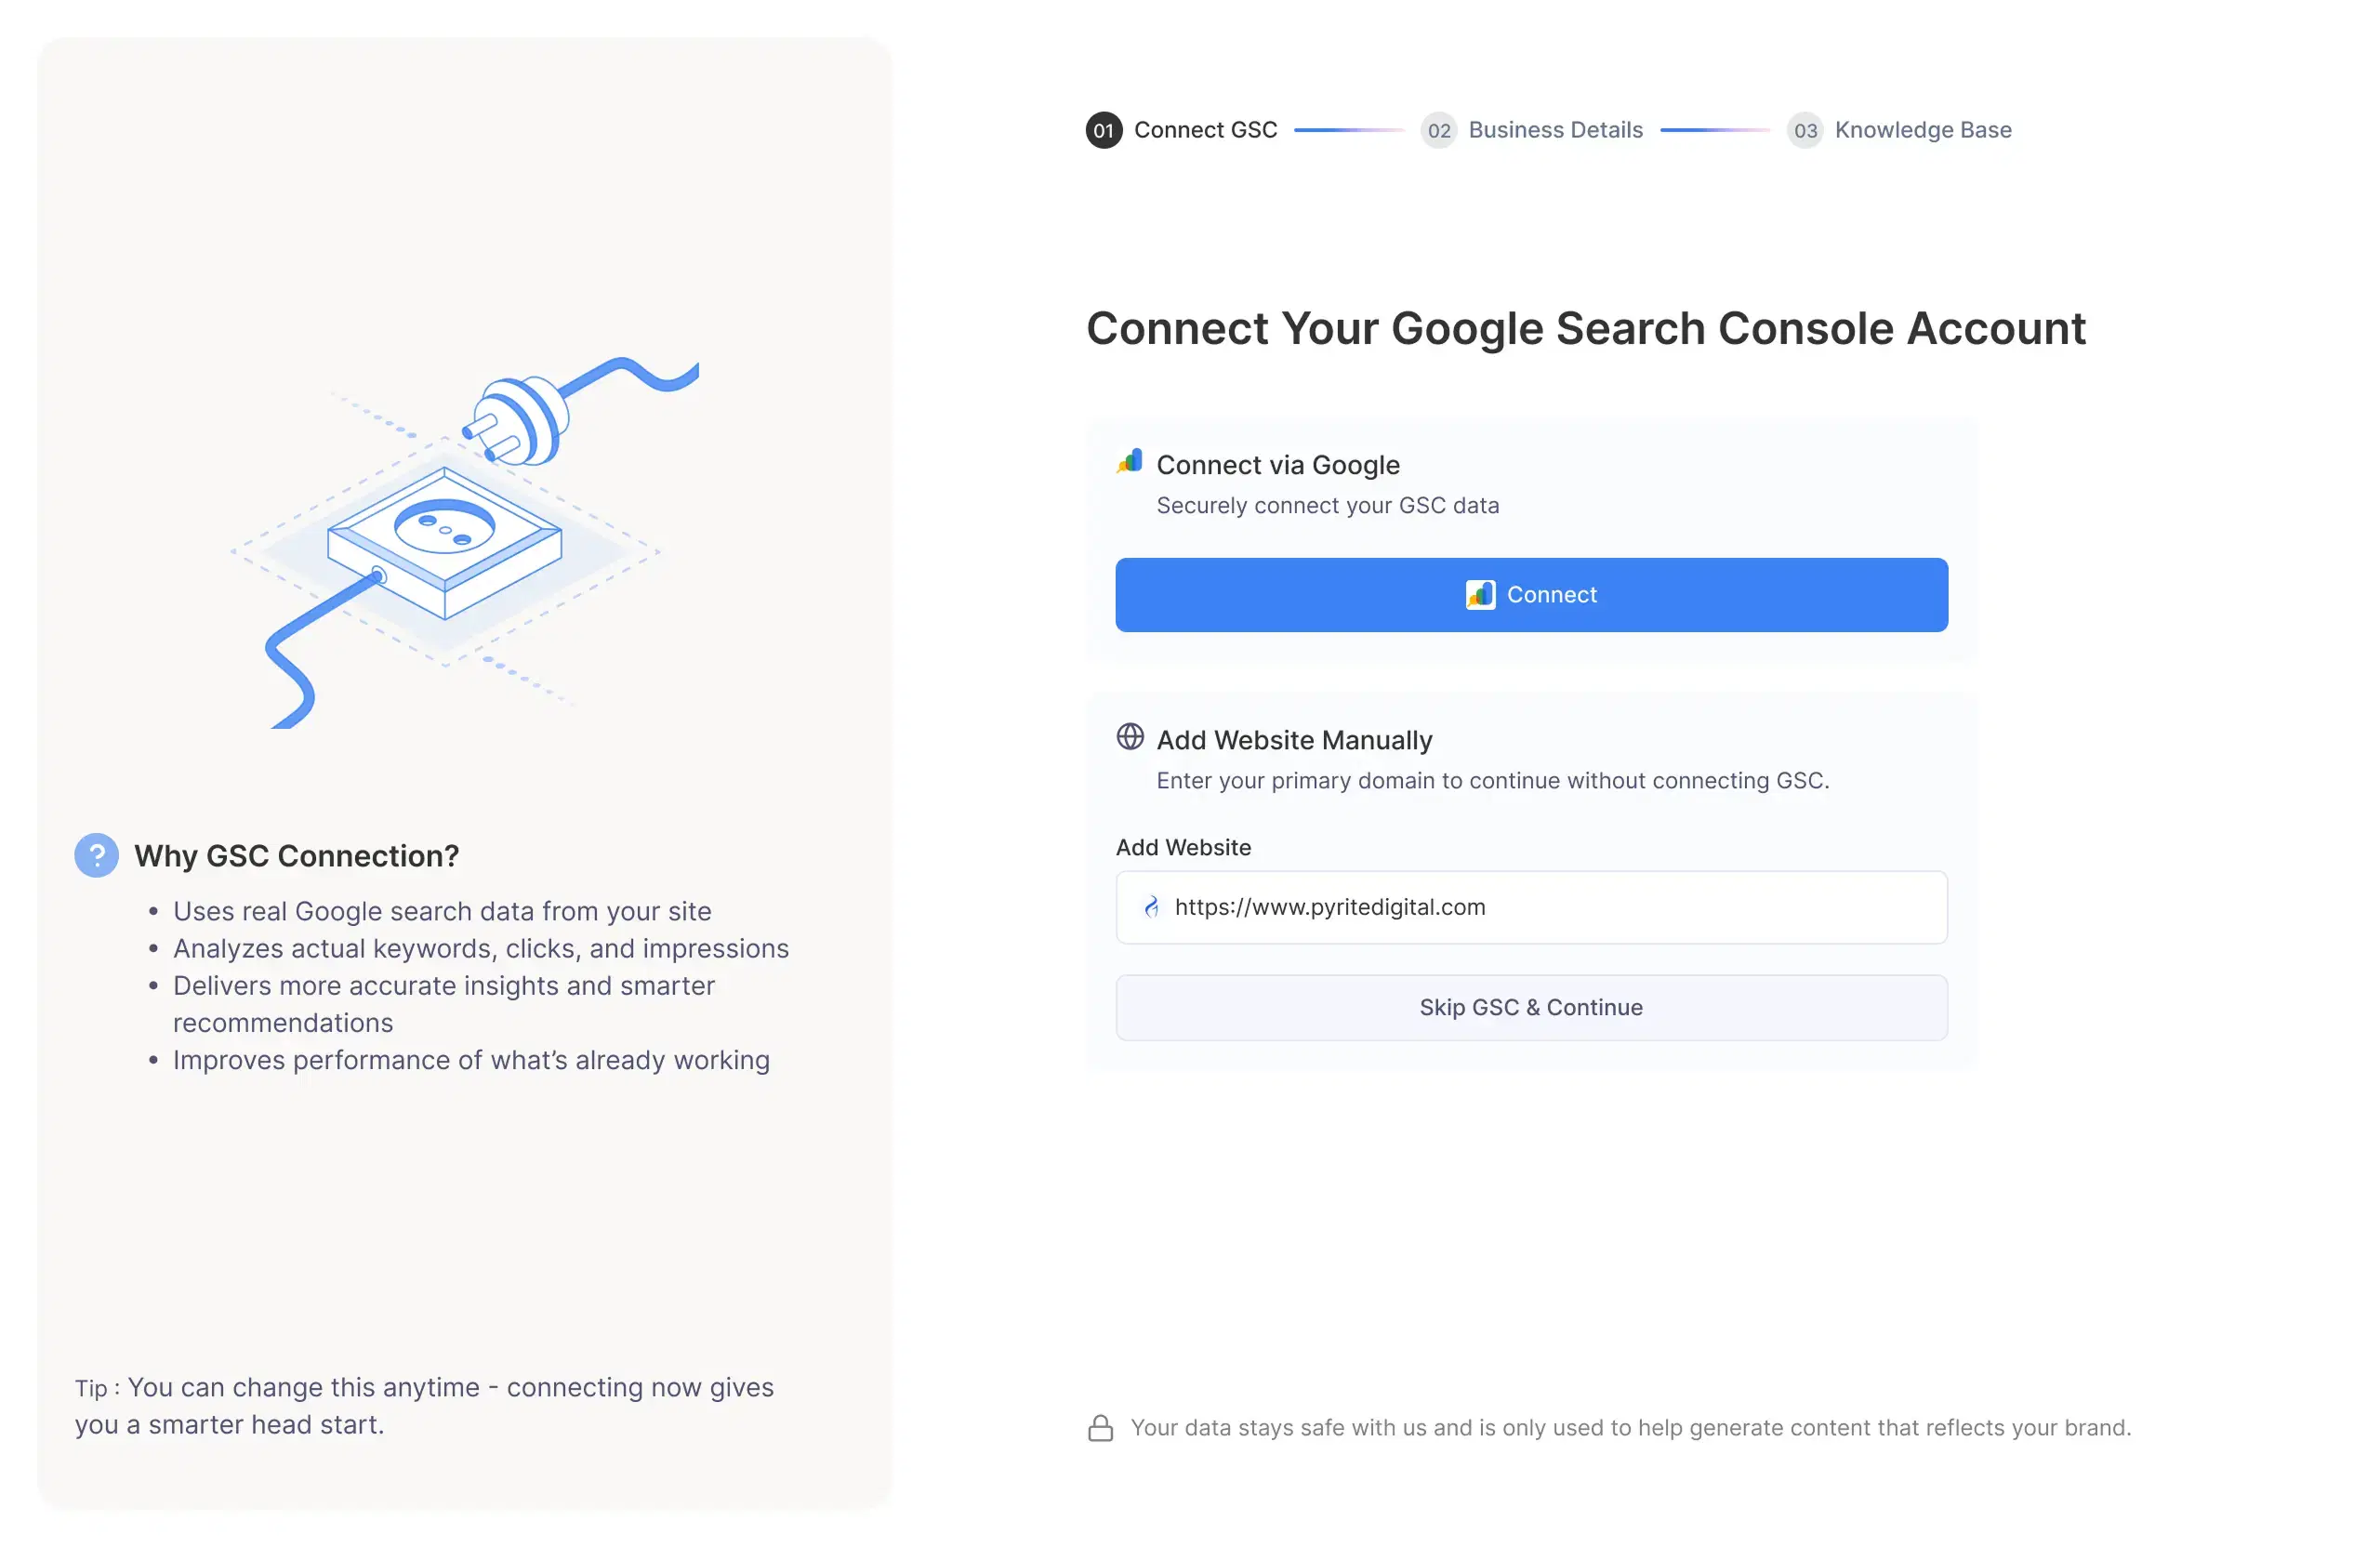2380x1547 pixels.
Task: Click the Connect via Google bar-chart icon
Action: pyautogui.click(x=1128, y=461)
